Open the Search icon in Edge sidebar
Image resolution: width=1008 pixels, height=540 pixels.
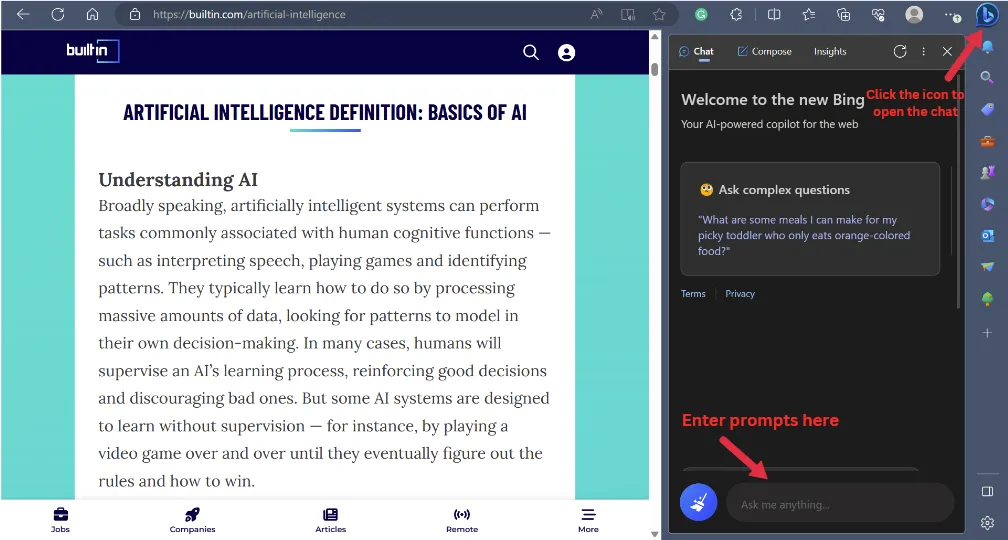tap(987, 78)
